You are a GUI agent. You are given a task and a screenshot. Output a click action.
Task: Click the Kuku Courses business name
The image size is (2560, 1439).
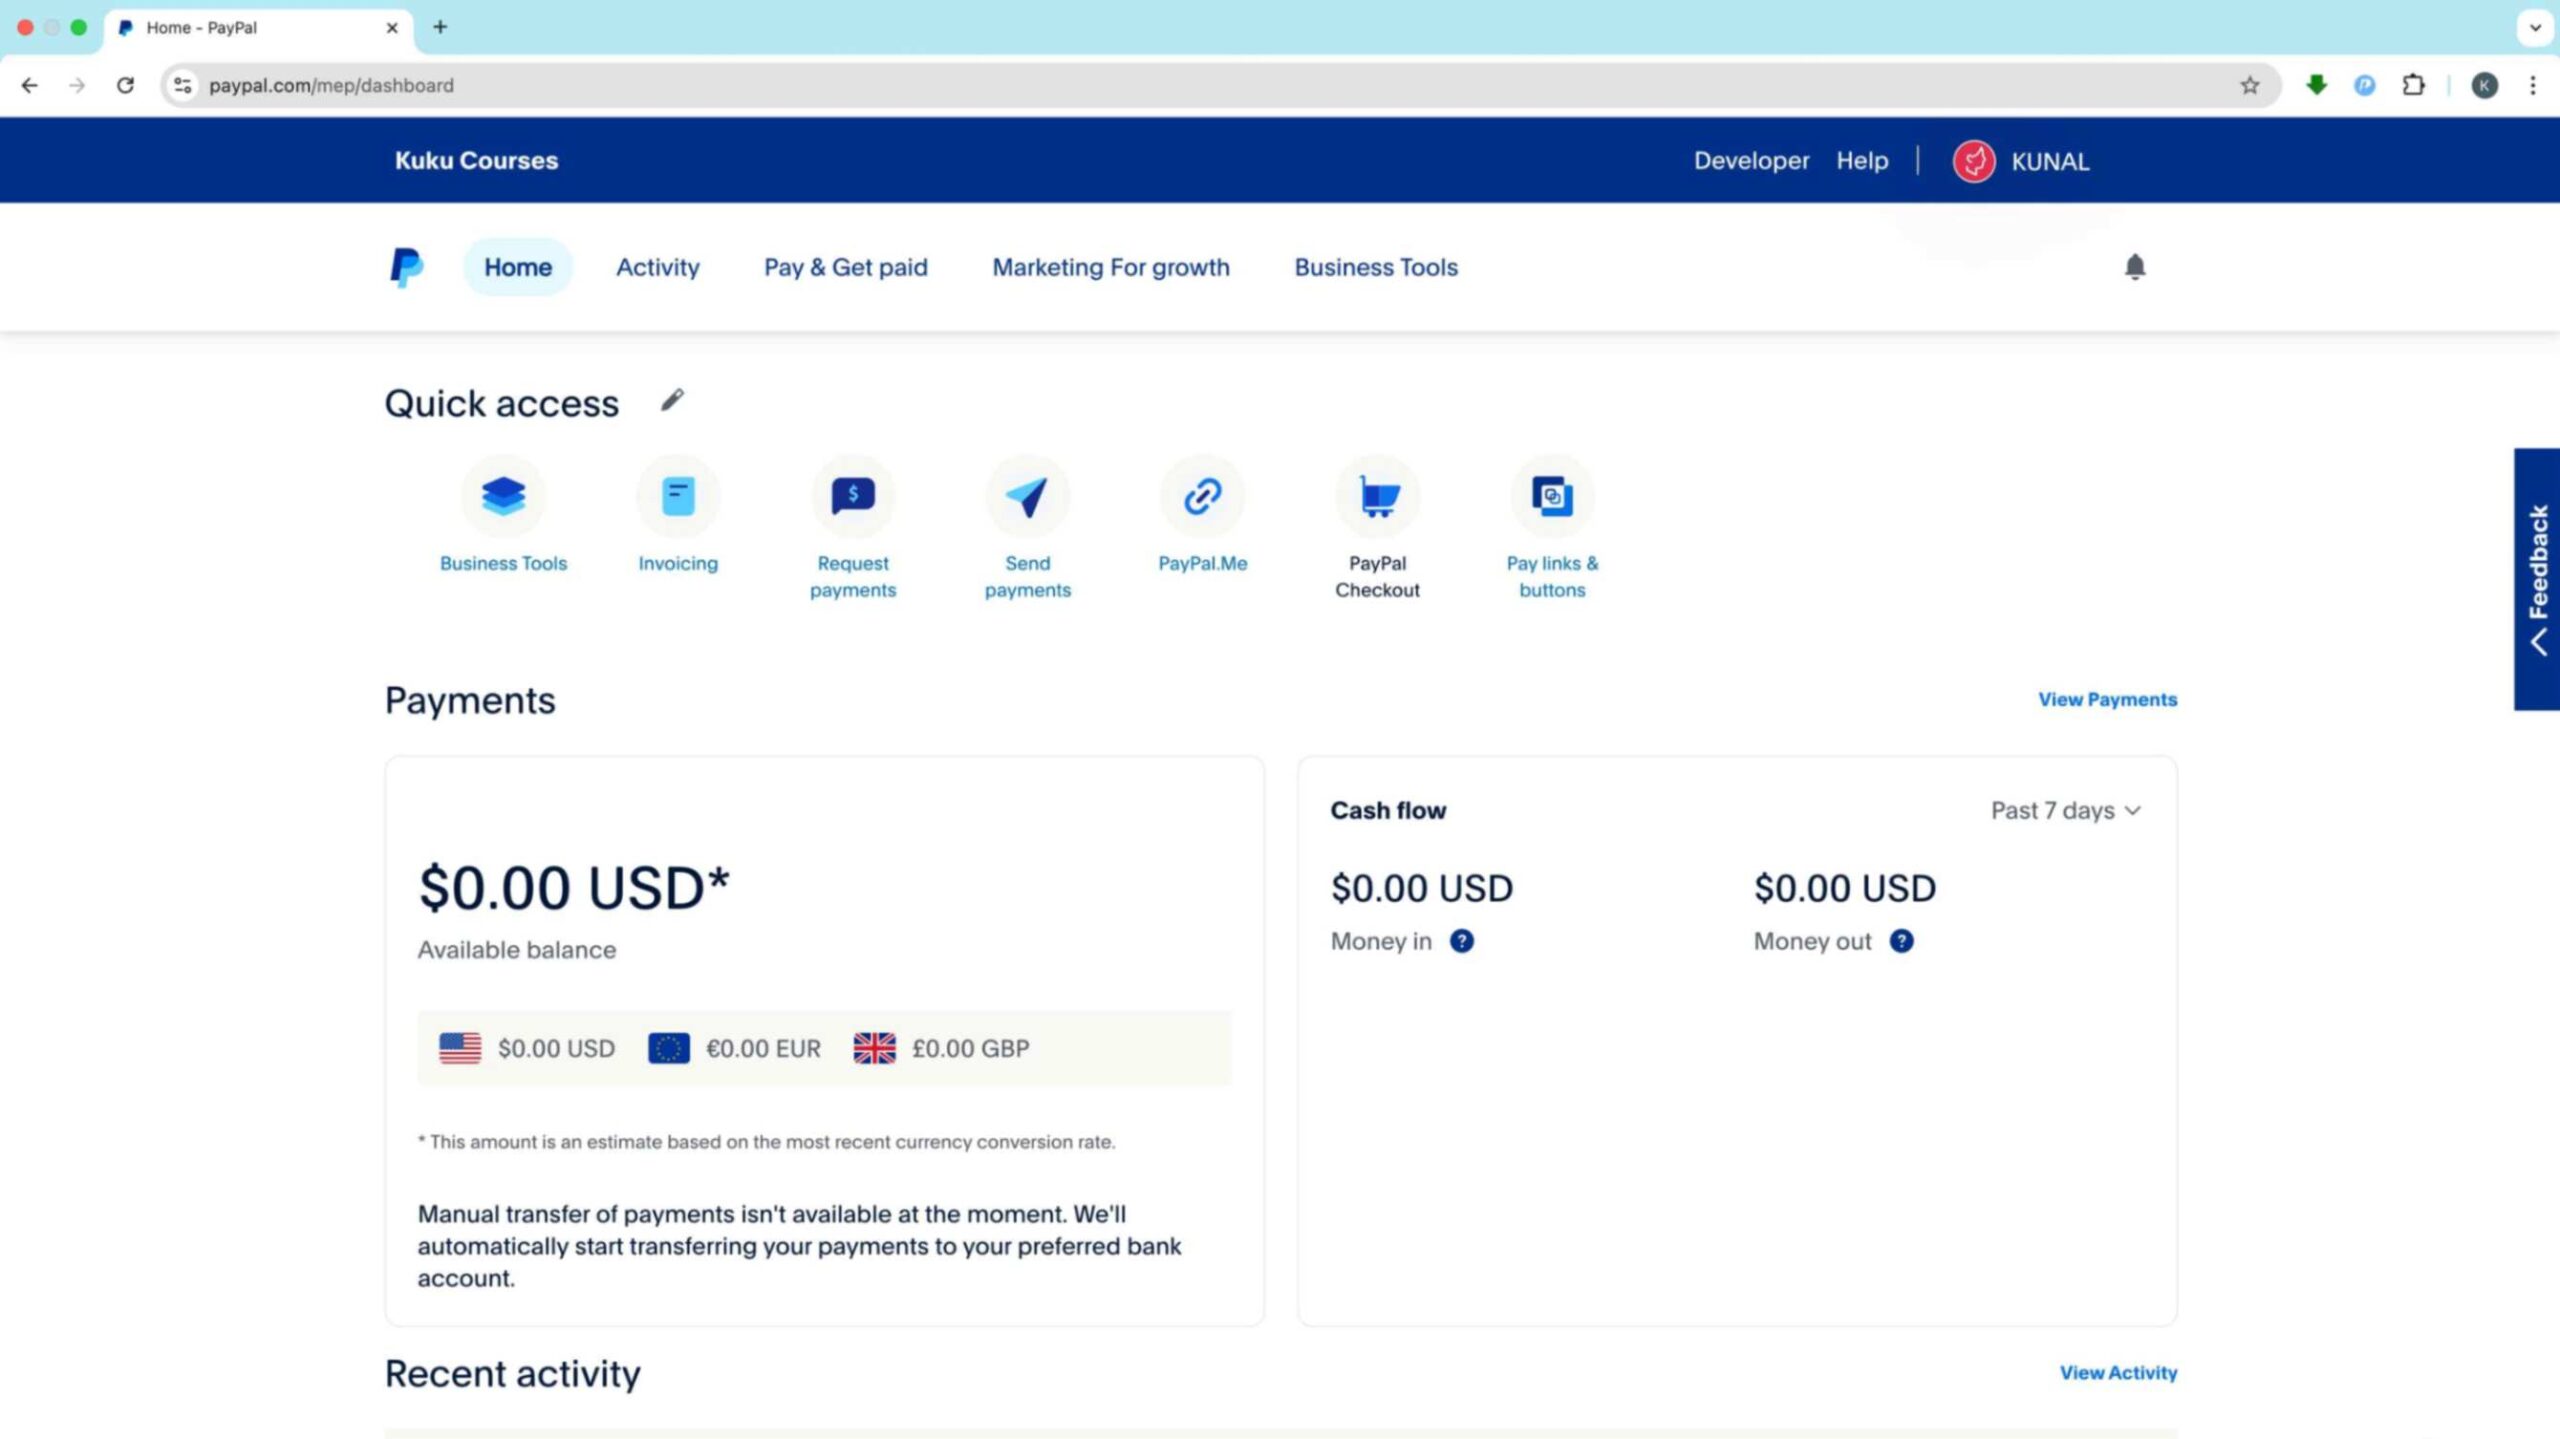coord(476,161)
